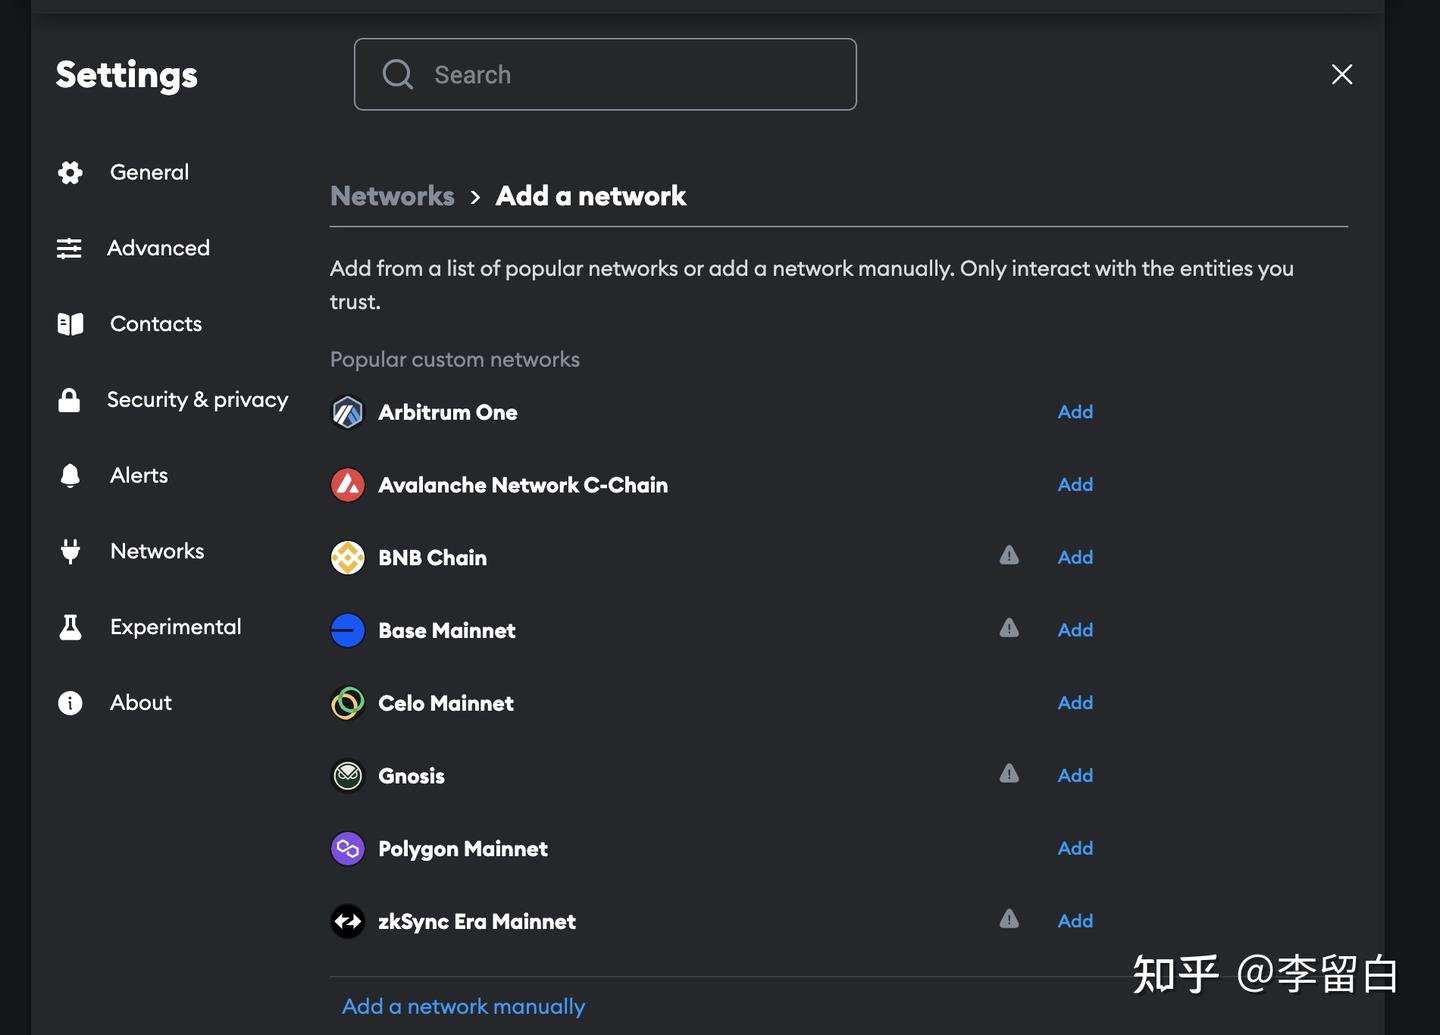Open Experimental settings section
1440x1035 pixels.
point(175,627)
